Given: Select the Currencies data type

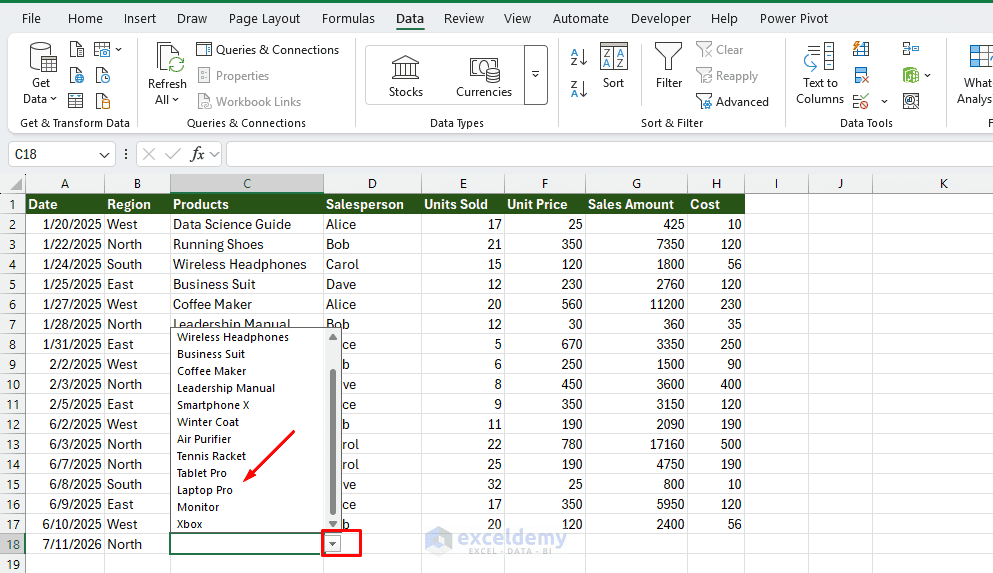Looking at the screenshot, I should pyautogui.click(x=484, y=76).
